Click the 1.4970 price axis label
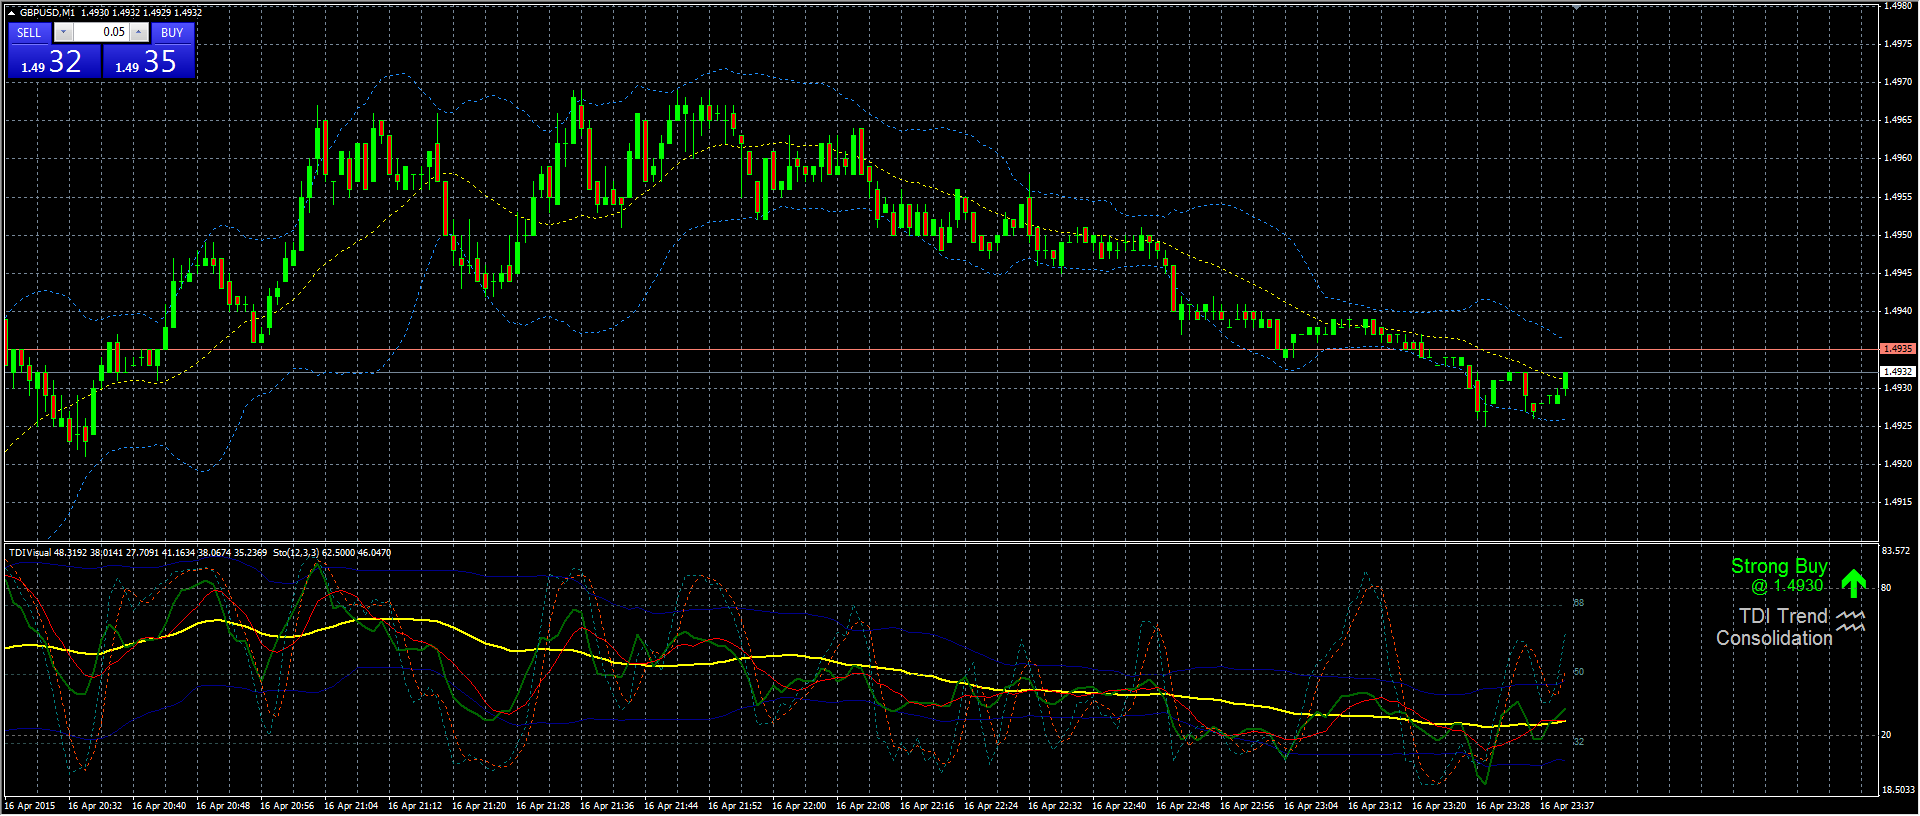 click(1898, 82)
